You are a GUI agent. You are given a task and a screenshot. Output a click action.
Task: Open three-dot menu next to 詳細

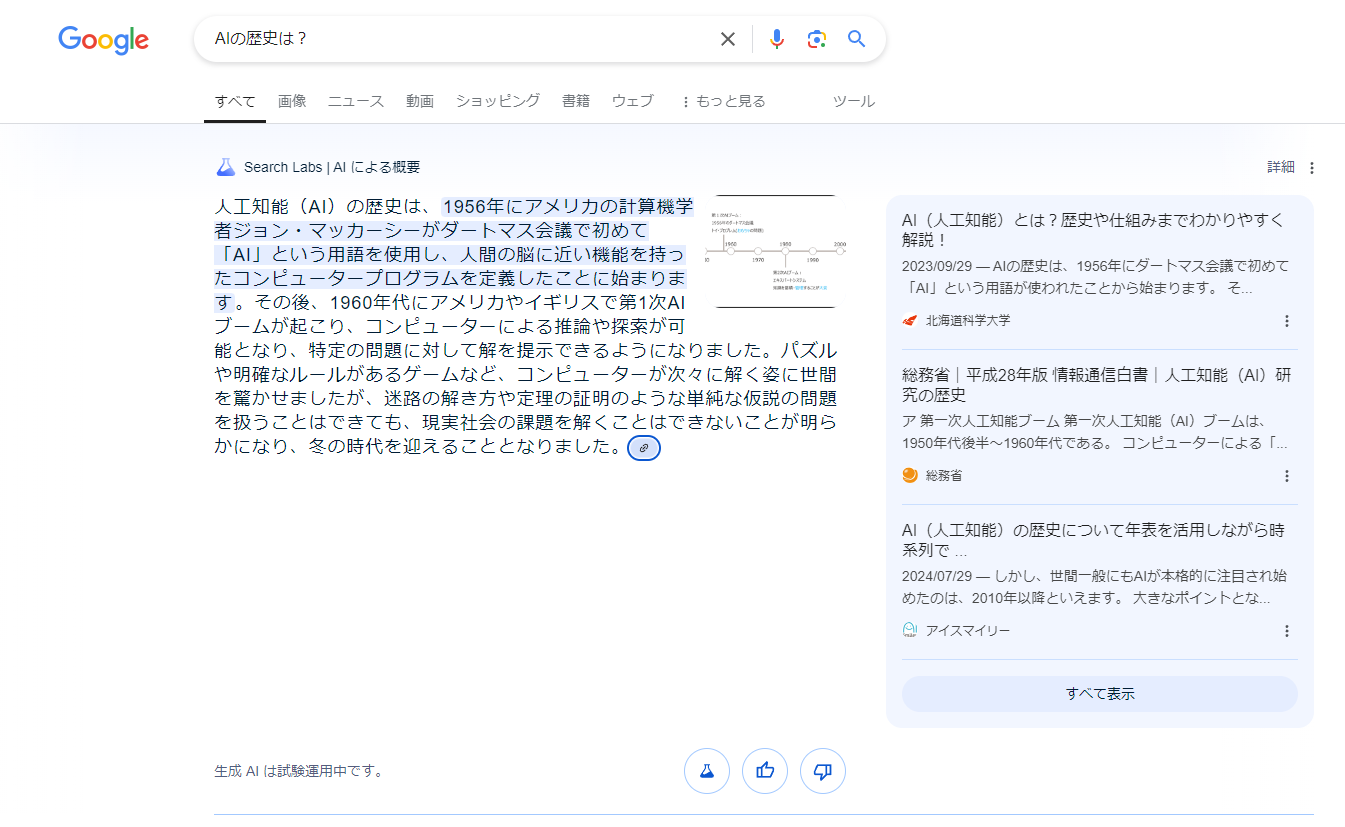(x=1312, y=168)
